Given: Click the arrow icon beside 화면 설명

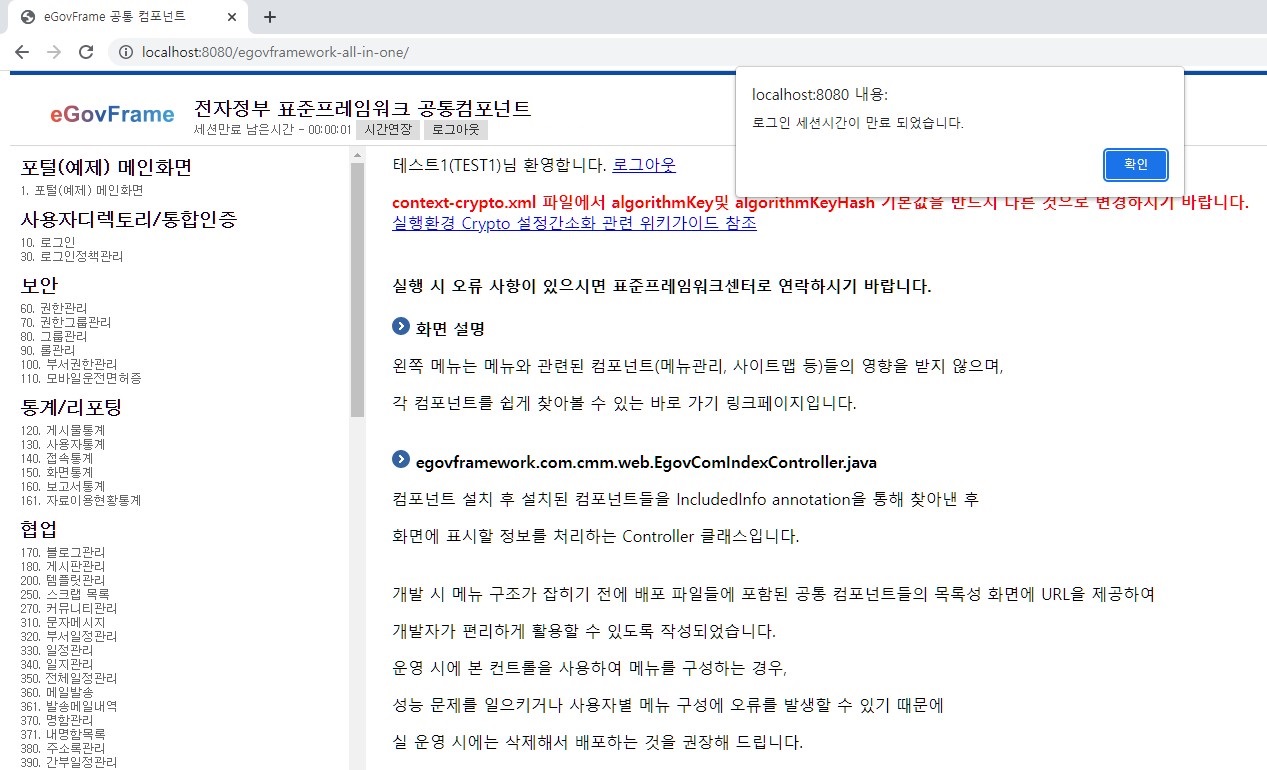Looking at the screenshot, I should click(401, 327).
